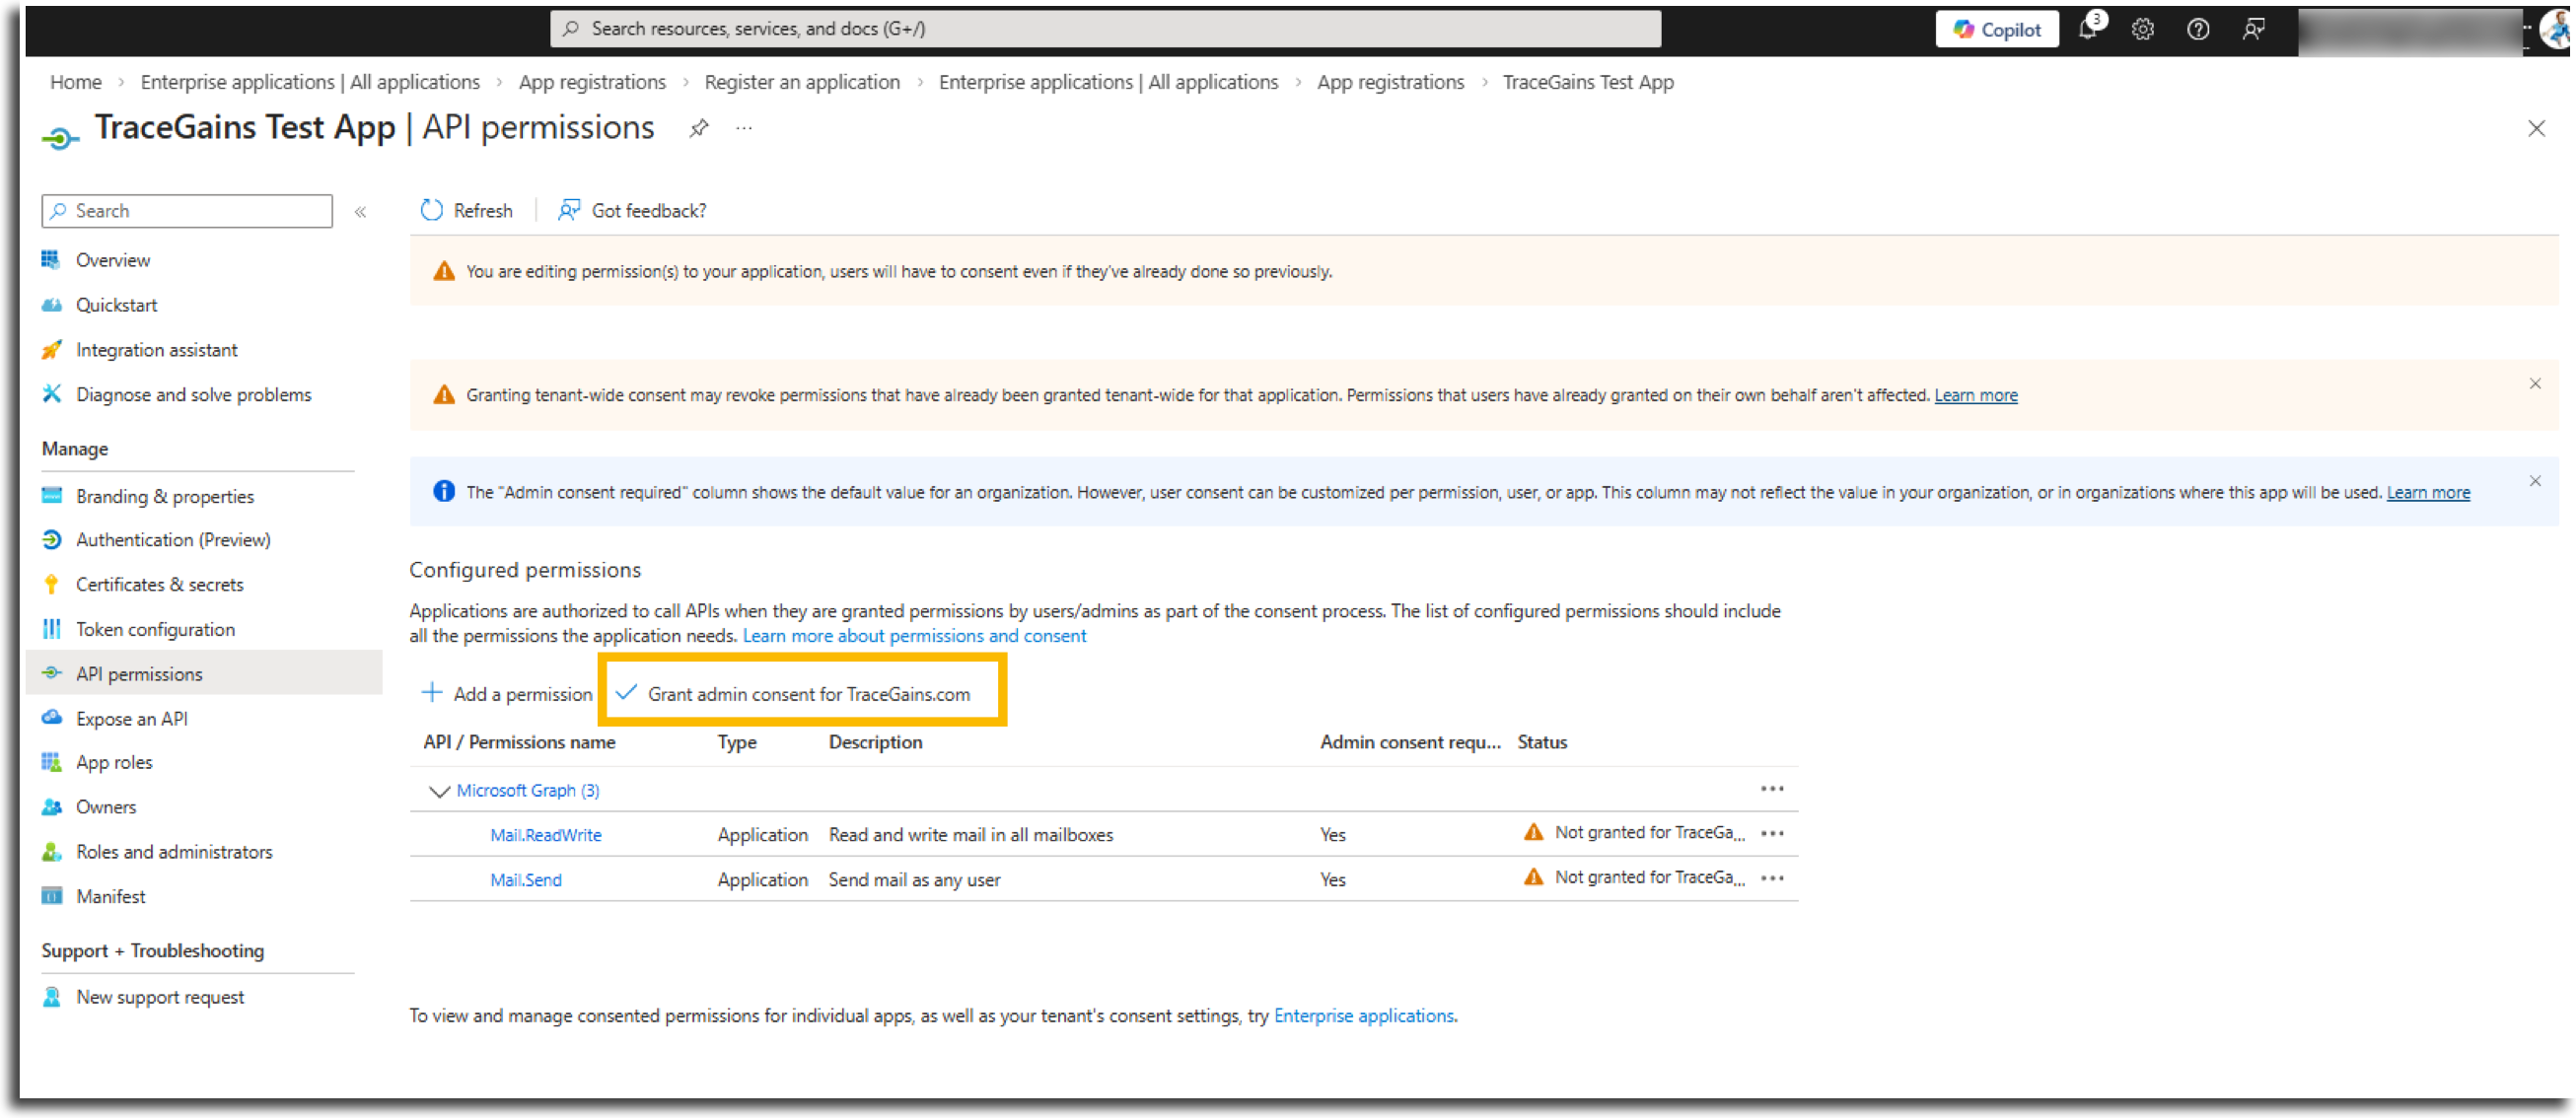Click Got feedback?
The height and width of the screenshot is (1118, 2576).
point(632,211)
